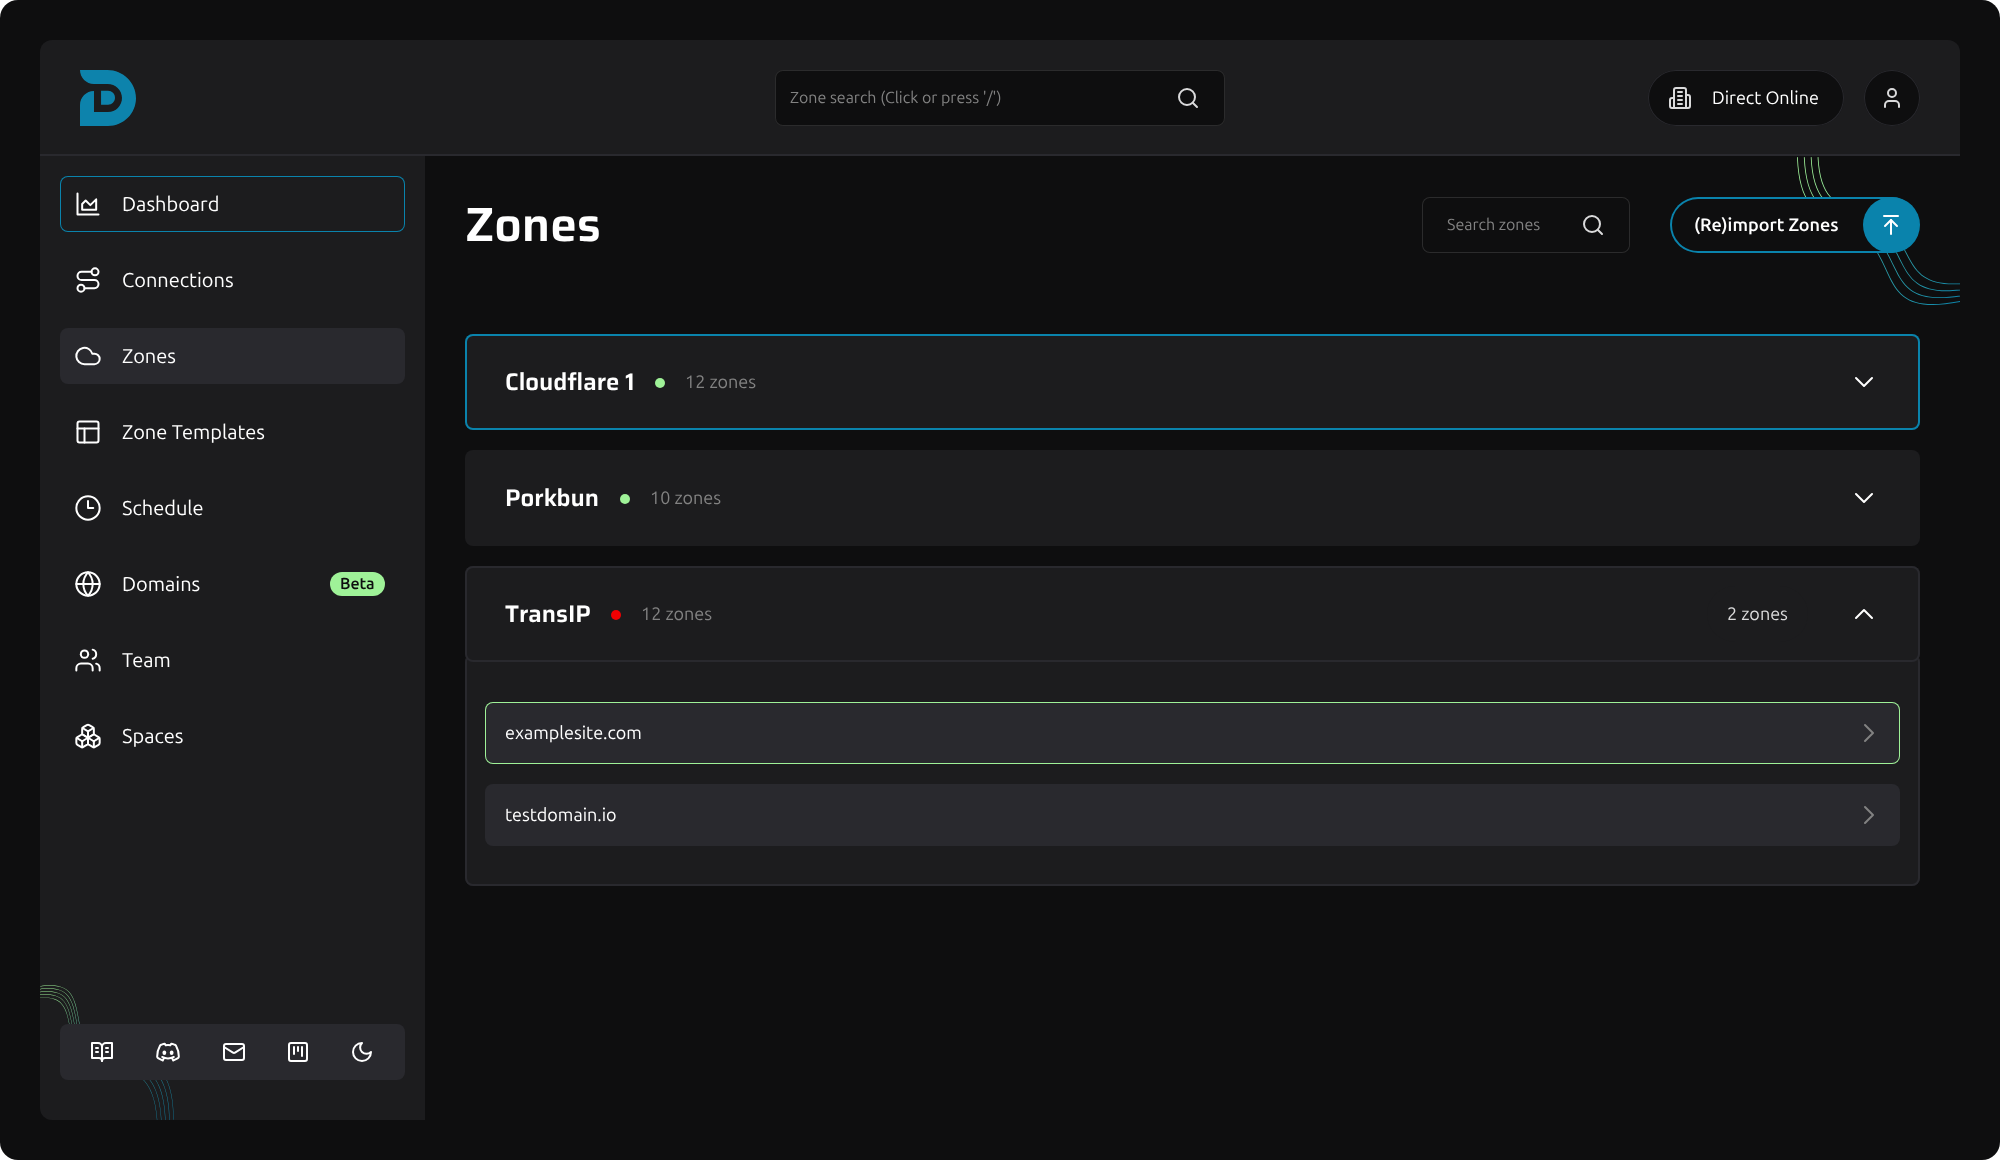Image resolution: width=2000 pixels, height=1160 pixels.
Task: Click the blue D logo
Action: point(107,98)
